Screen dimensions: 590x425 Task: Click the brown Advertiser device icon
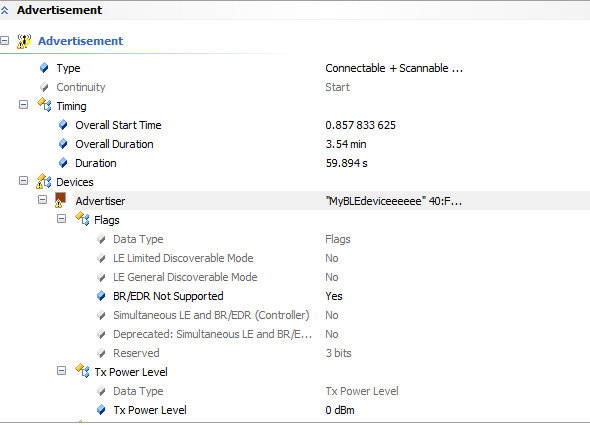coord(60,200)
